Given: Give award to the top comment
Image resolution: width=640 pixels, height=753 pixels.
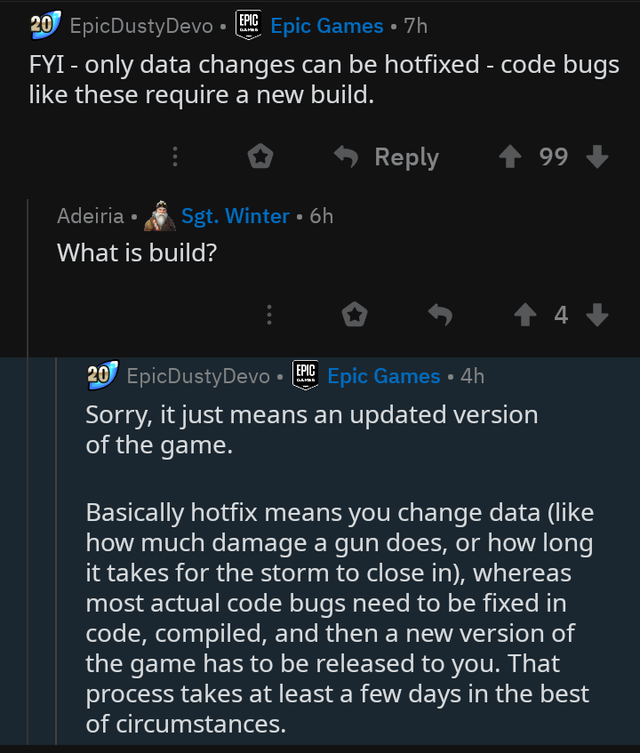Looking at the screenshot, I should 260,157.
